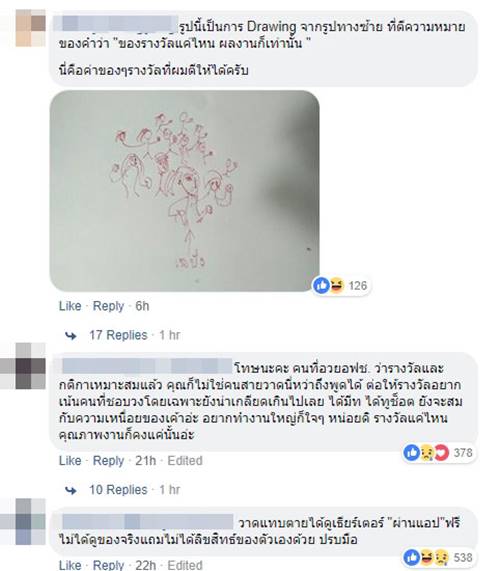Expand the 10 Replies thread
The height and width of the screenshot is (571, 500).
(x=118, y=490)
